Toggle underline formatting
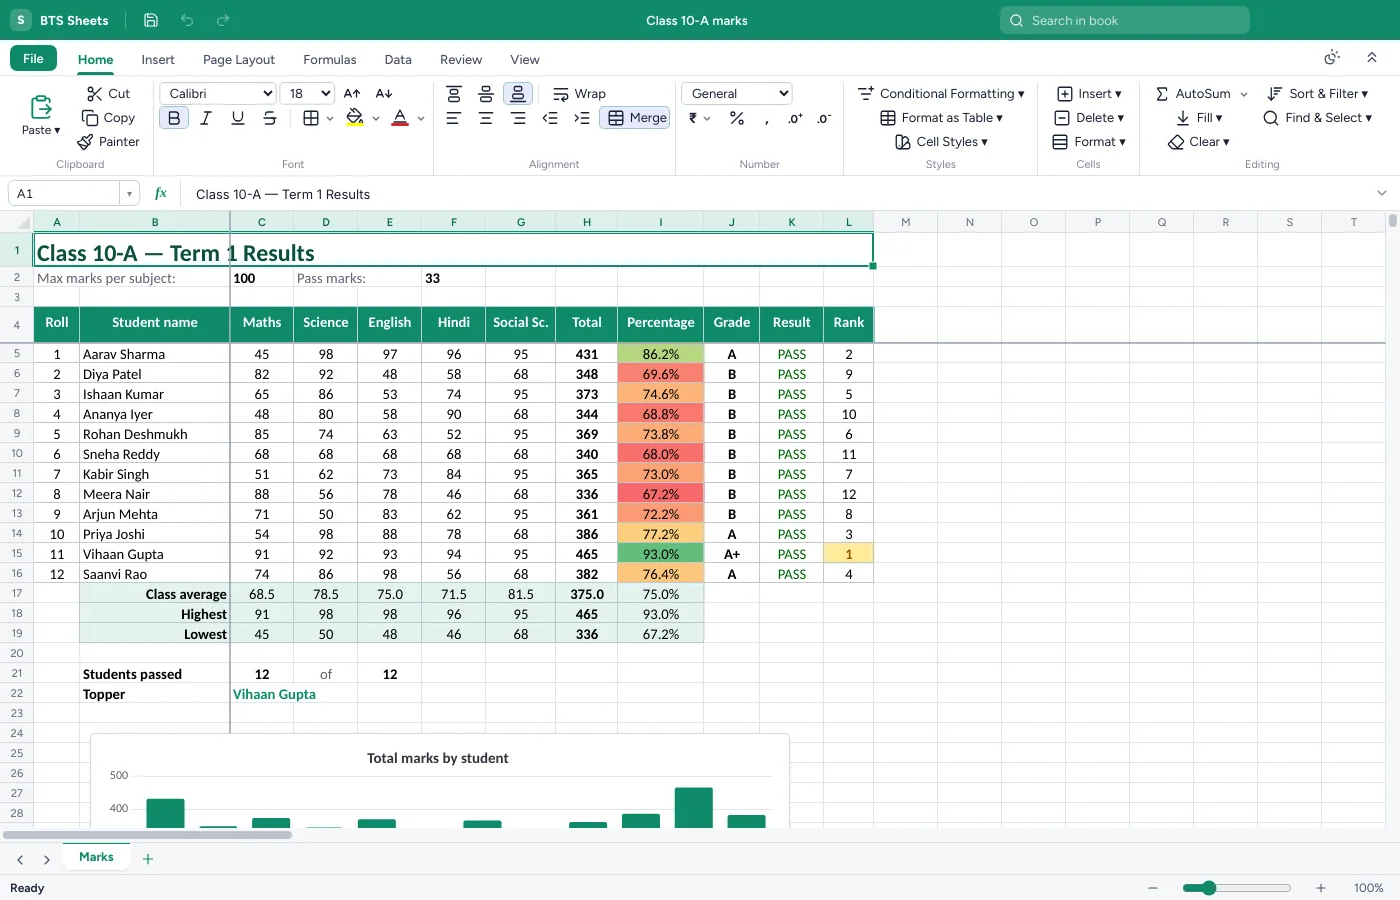This screenshot has width=1400, height=900. coord(238,118)
